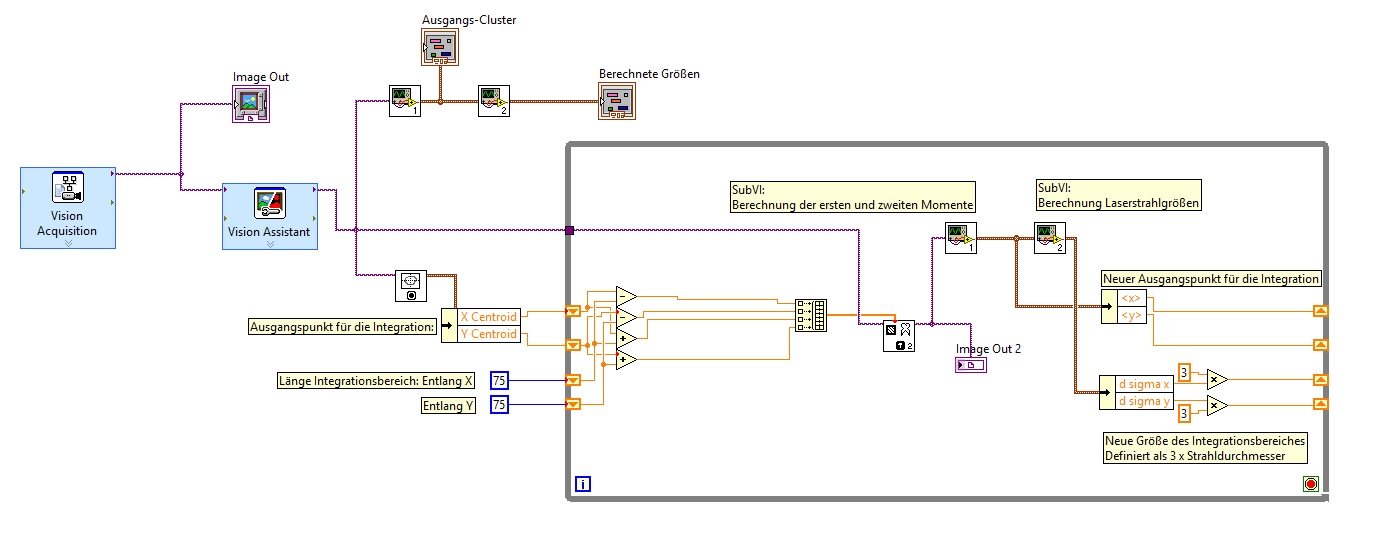Viewport: 1393px width, 557px height.
Task: Click the Multiply node for d sigma y
Action: click(1216, 405)
